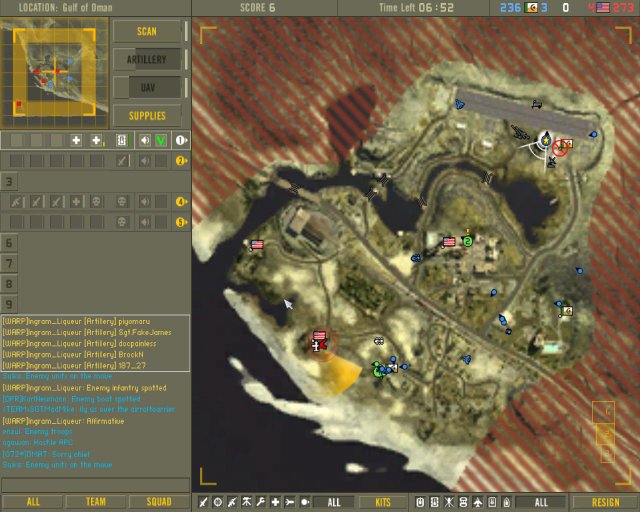Toggle voice channel for squad 1

144,140
